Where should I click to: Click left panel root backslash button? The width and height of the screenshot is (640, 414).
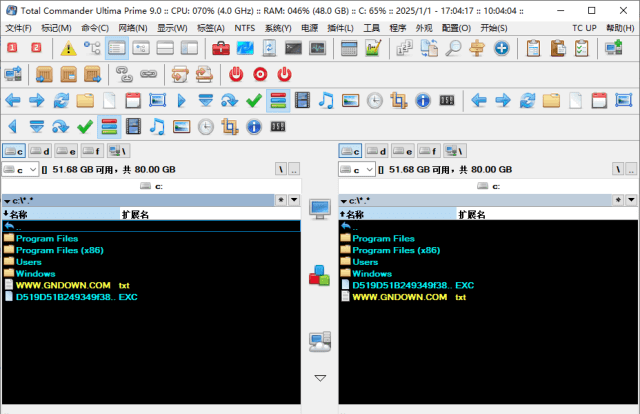(281, 169)
